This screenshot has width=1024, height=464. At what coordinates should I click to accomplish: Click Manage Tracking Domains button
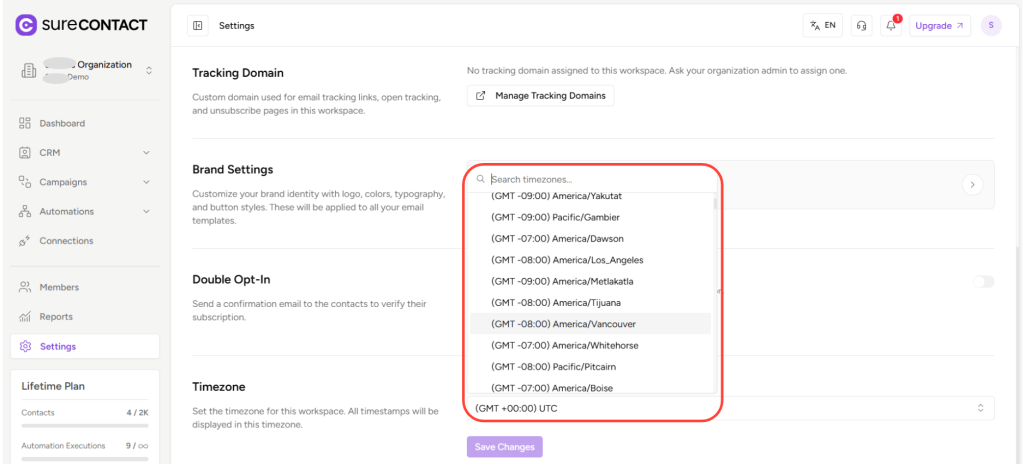click(541, 96)
